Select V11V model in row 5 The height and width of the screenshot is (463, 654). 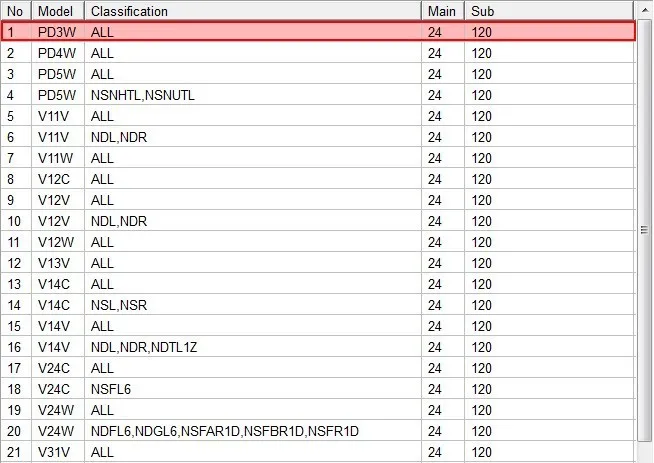58,116
